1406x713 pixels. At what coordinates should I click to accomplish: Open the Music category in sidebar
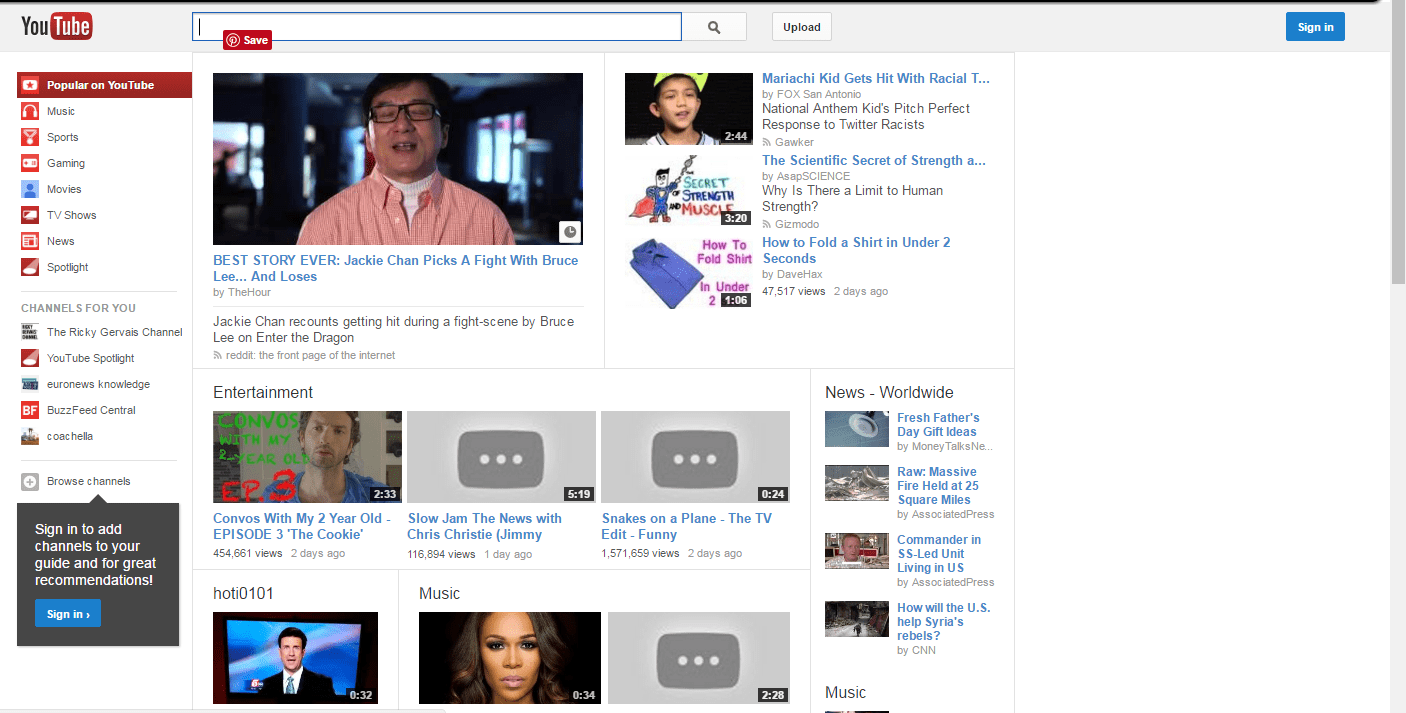tap(61, 111)
